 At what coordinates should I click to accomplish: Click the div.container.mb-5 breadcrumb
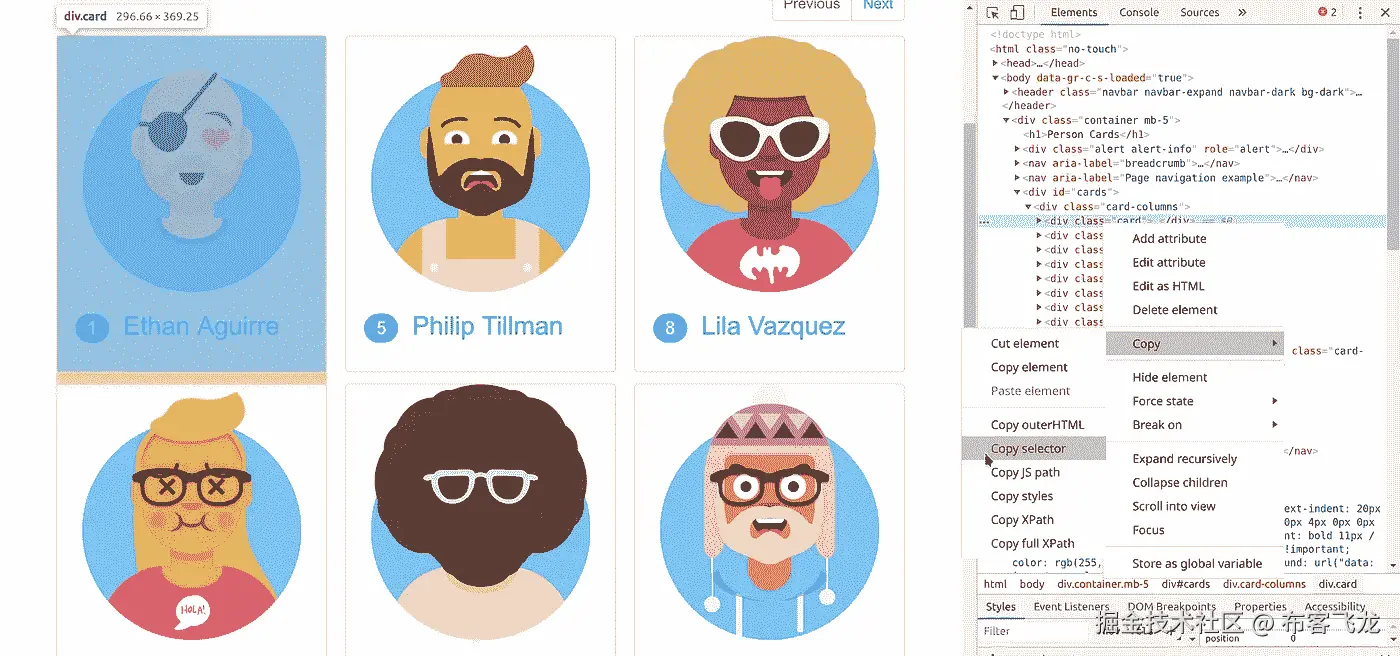click(1102, 584)
